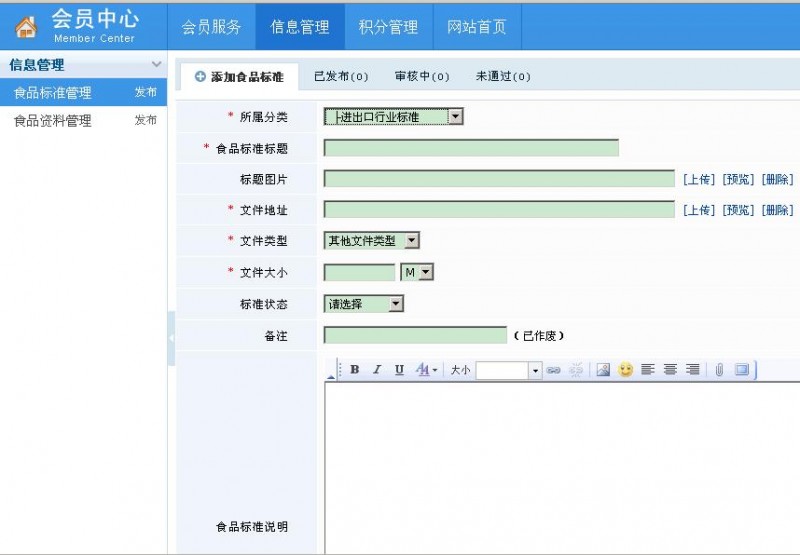This screenshot has height=555, width=800.
Task: Click the insert hyperlink icon
Action: tap(554, 370)
